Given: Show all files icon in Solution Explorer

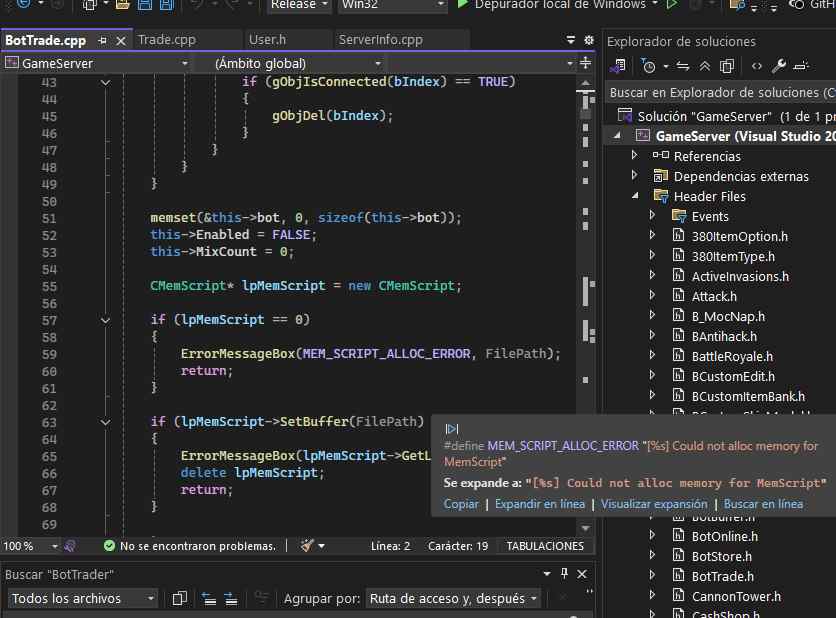Looking at the screenshot, I should (x=727, y=66).
